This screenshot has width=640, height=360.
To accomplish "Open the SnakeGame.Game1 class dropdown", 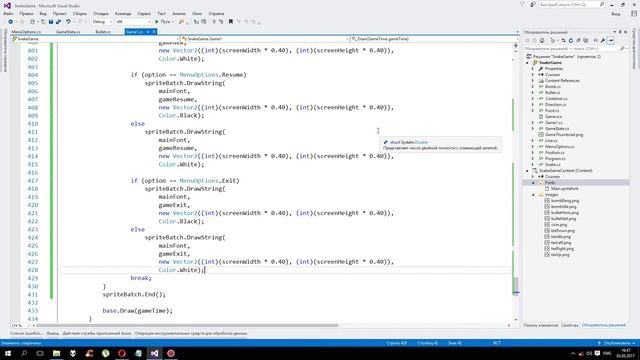I will point(264,39).
